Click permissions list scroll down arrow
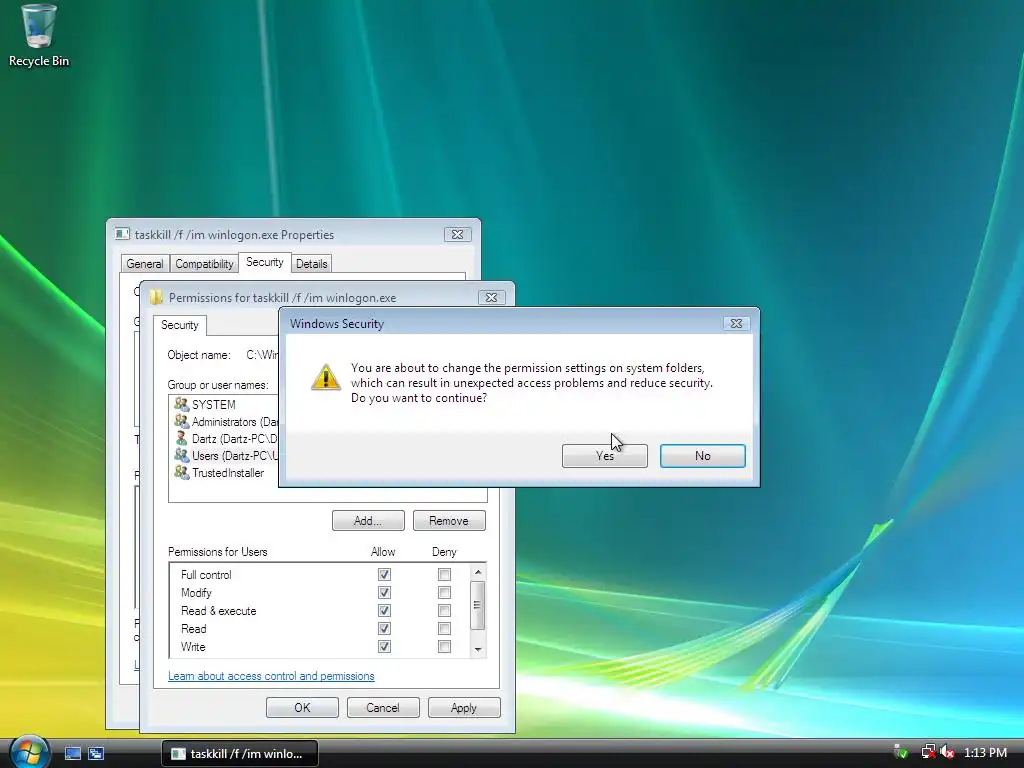This screenshot has height=768, width=1024. click(478, 649)
